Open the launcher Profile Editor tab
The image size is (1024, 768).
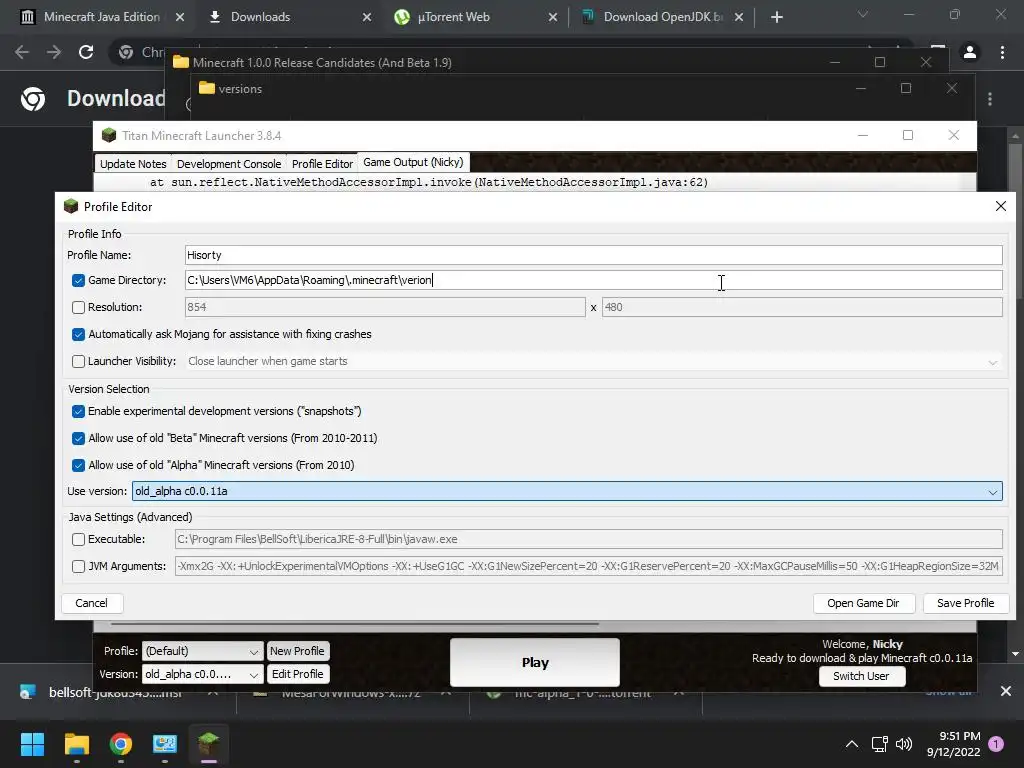pyautogui.click(x=322, y=164)
